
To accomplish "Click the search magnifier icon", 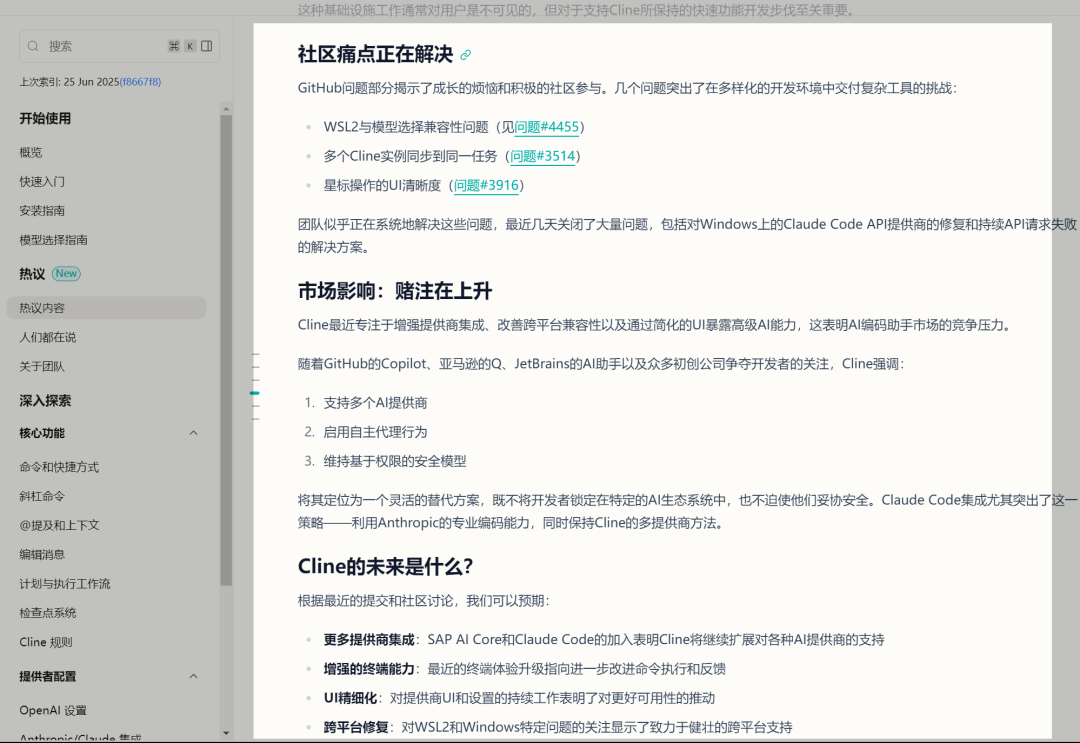I will pos(33,46).
